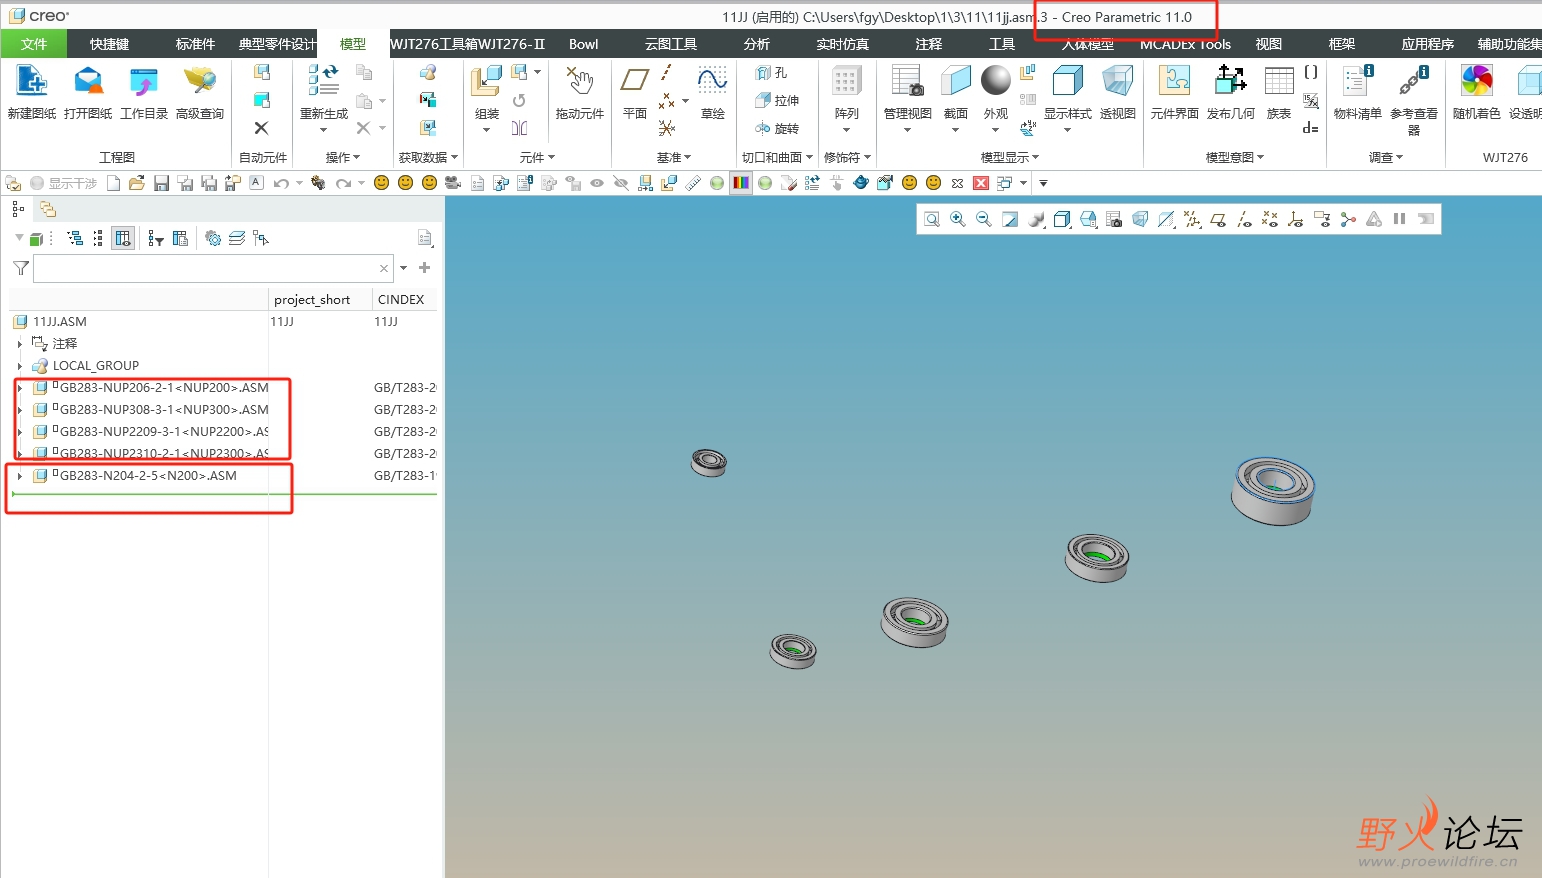Toggle datum axis display in graphics toolbar

(1244, 219)
